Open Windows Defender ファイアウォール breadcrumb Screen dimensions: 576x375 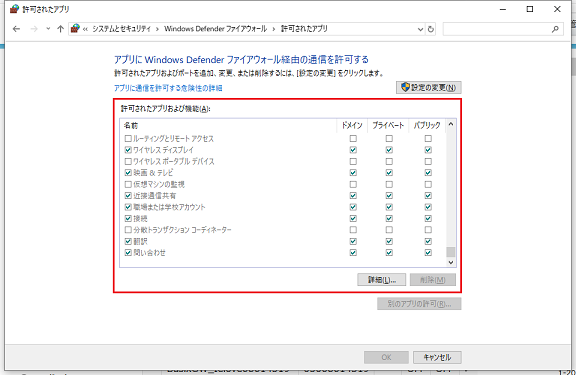click(215, 29)
